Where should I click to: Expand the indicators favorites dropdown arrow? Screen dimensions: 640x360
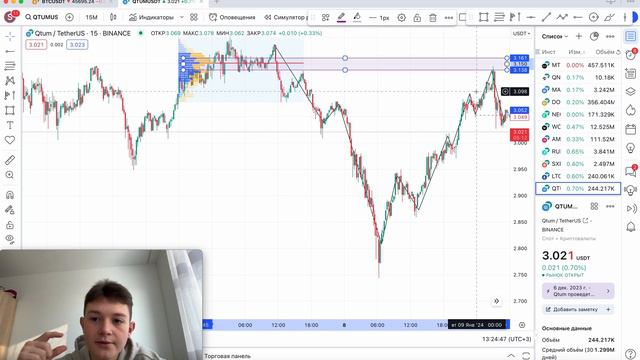pyautogui.click(x=181, y=17)
